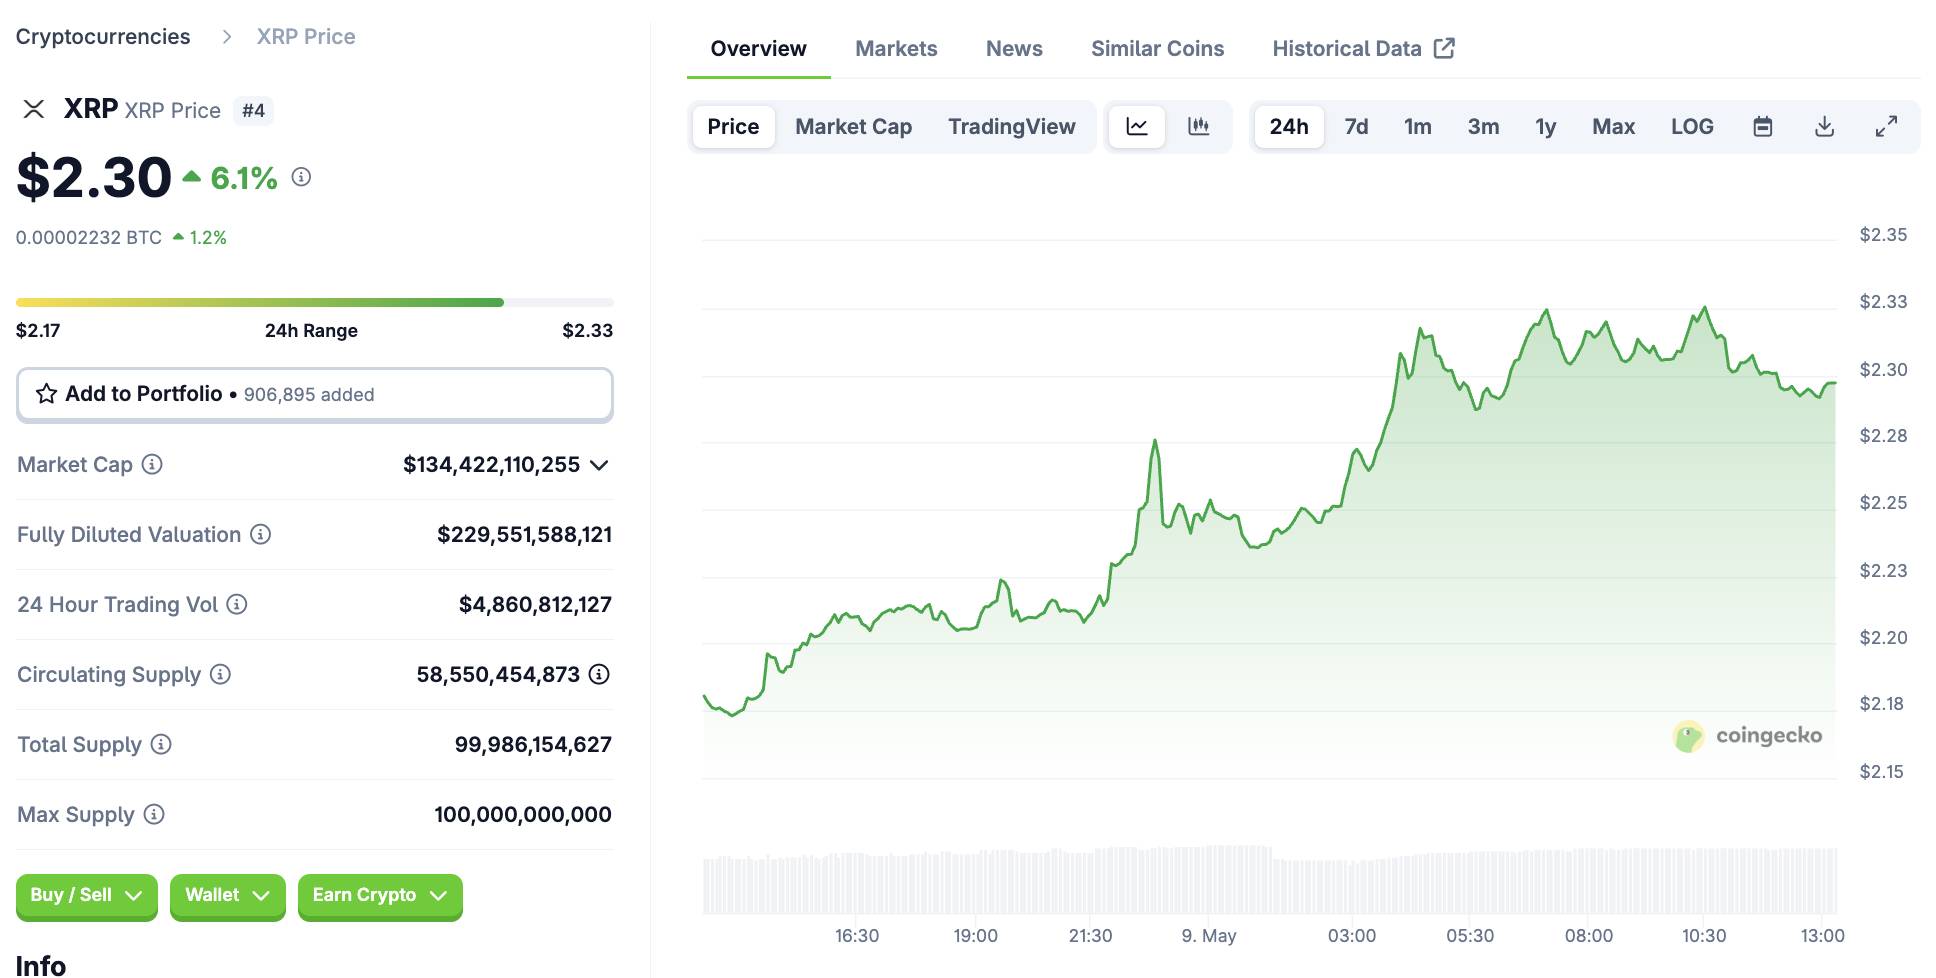The image size is (1936, 978).
Task: Select the TradingView chart toggle
Action: pos(1011,127)
